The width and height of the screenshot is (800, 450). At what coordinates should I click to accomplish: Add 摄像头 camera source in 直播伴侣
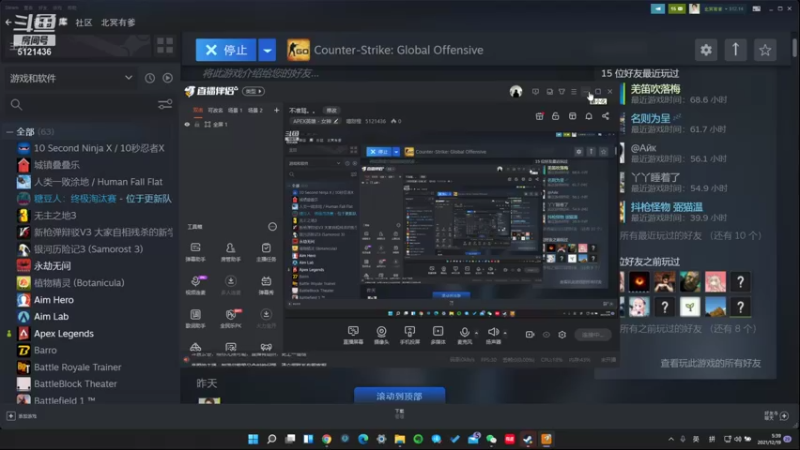click(x=381, y=335)
